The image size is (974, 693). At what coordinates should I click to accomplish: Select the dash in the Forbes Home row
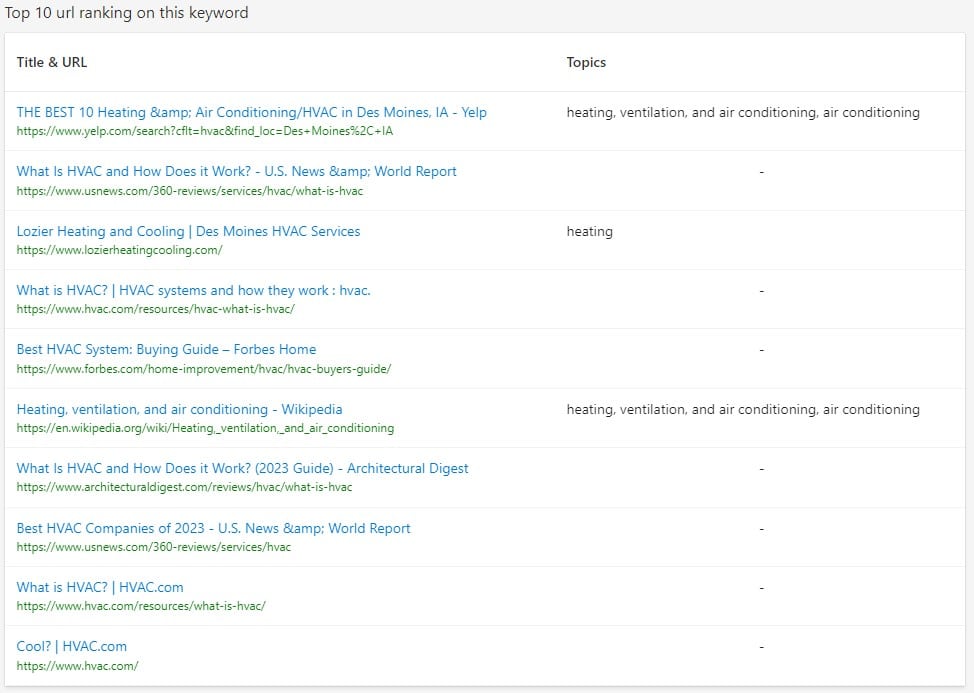762,350
